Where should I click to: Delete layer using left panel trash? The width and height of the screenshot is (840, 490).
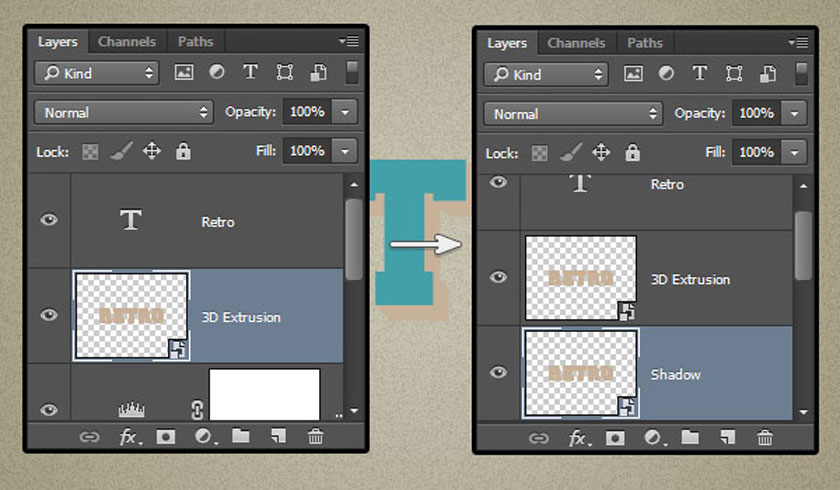coord(316,436)
